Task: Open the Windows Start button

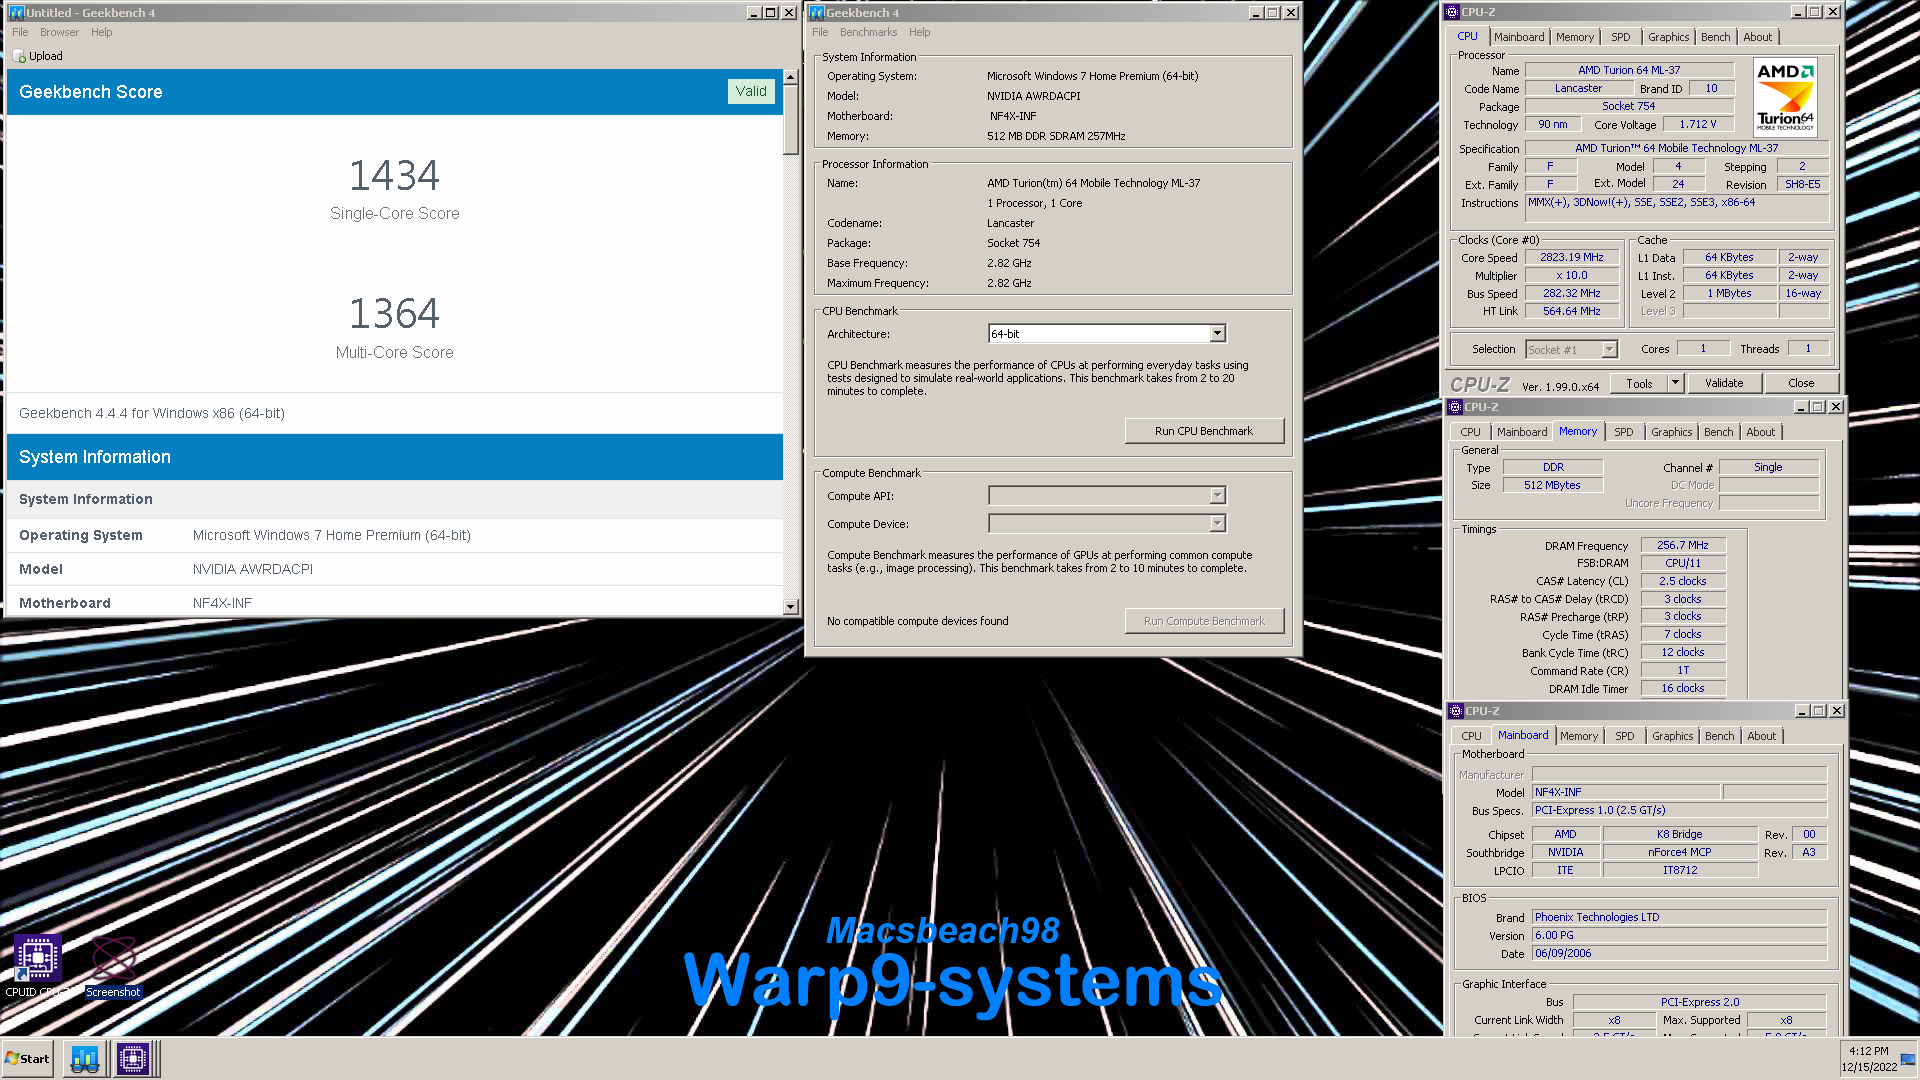Action: pyautogui.click(x=28, y=1058)
